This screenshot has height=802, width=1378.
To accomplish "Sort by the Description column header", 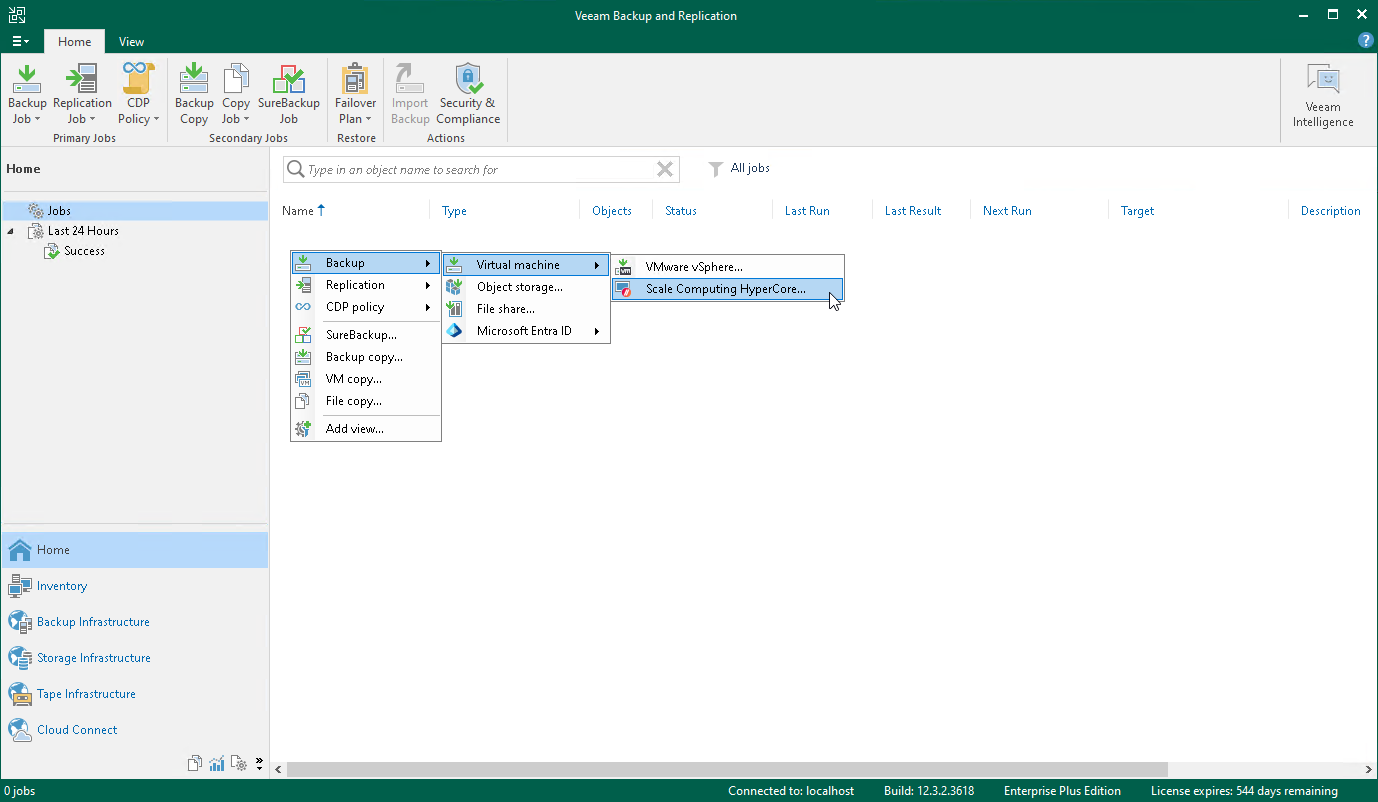I will click(1330, 211).
